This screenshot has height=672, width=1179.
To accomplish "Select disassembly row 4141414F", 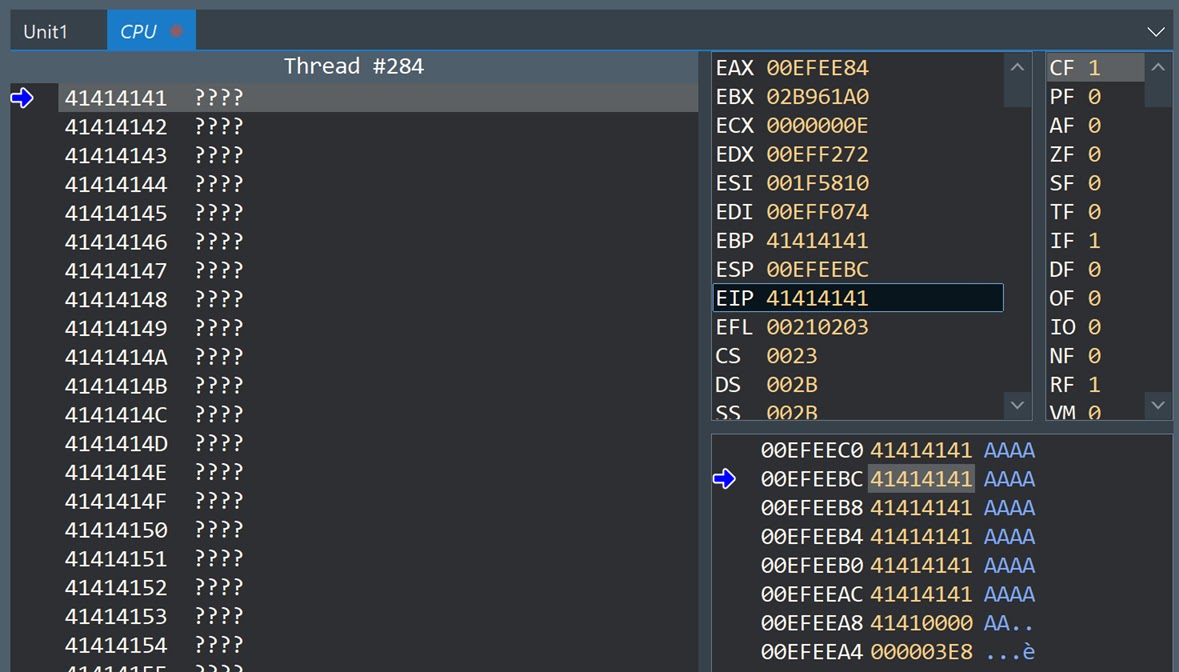I will coord(378,501).
